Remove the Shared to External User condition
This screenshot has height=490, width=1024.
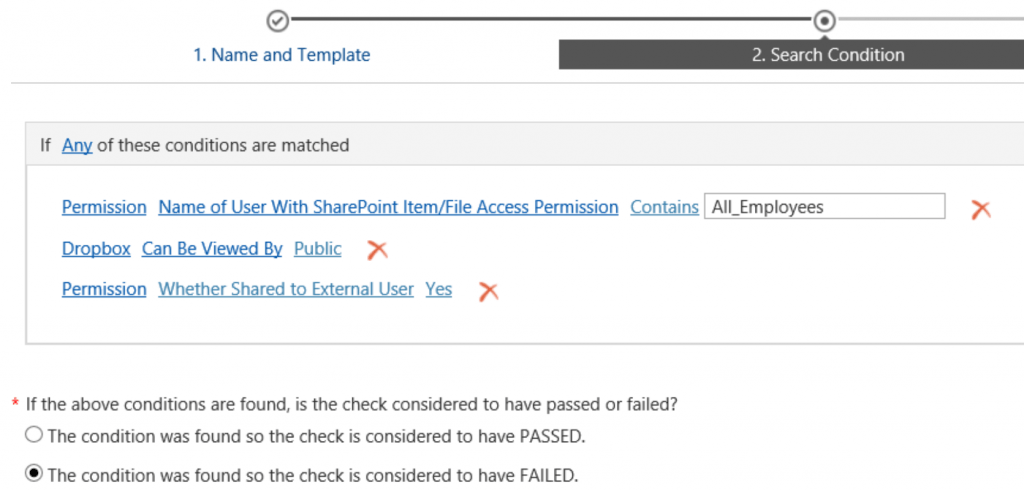click(x=488, y=291)
